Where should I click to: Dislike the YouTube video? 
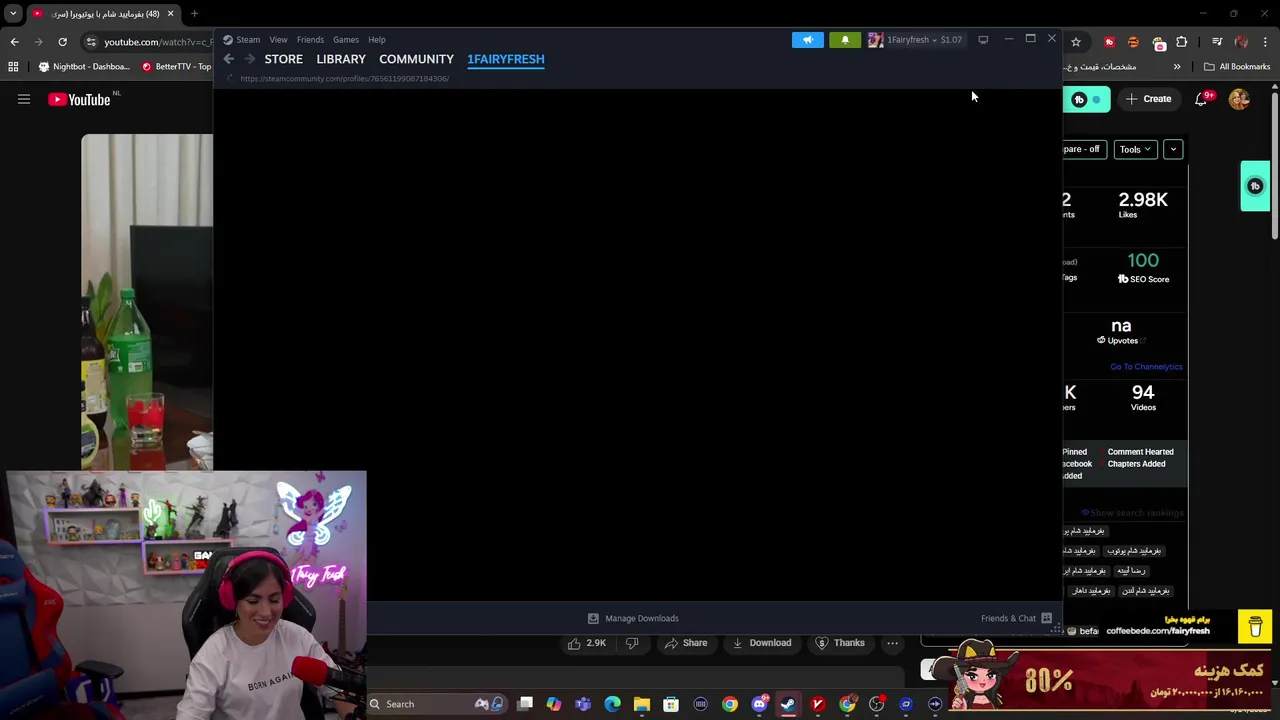(x=632, y=643)
